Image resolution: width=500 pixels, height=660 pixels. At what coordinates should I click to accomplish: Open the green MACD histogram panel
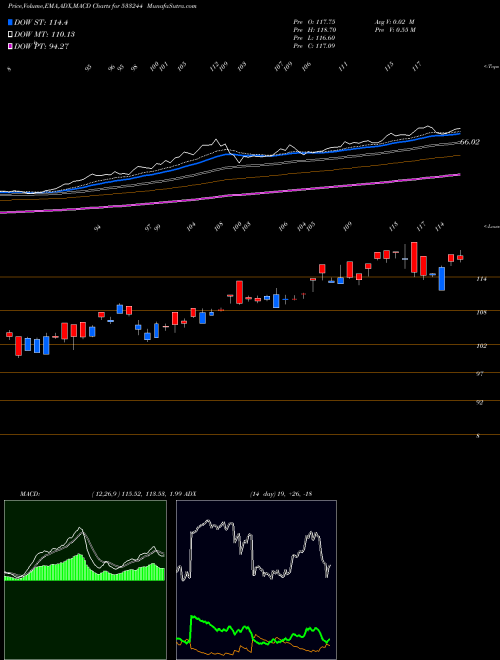click(85, 580)
